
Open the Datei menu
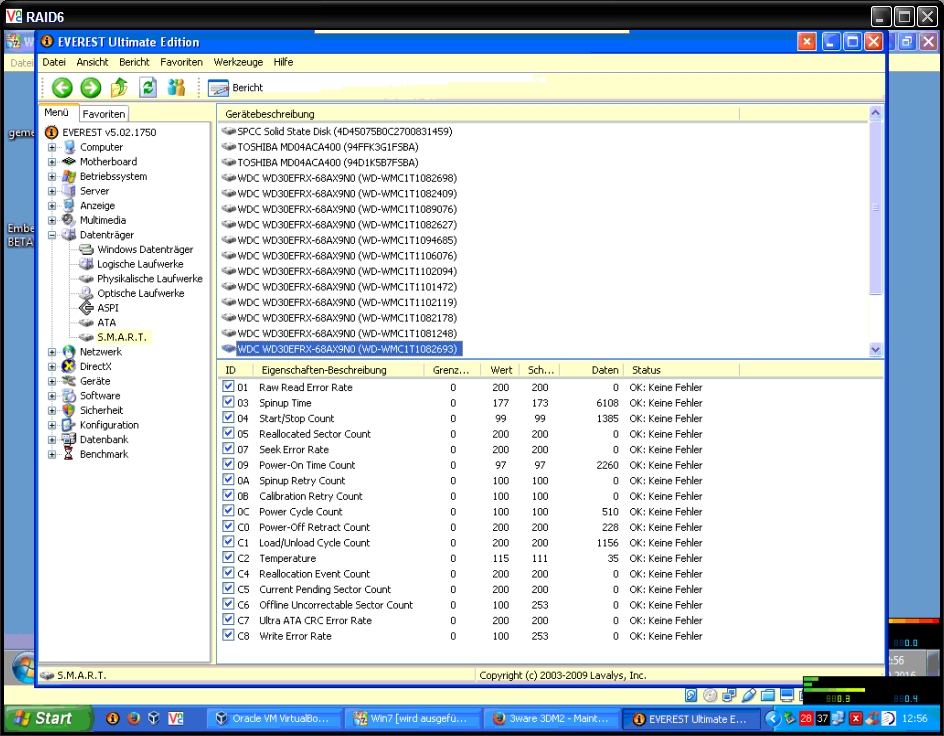tap(54, 62)
